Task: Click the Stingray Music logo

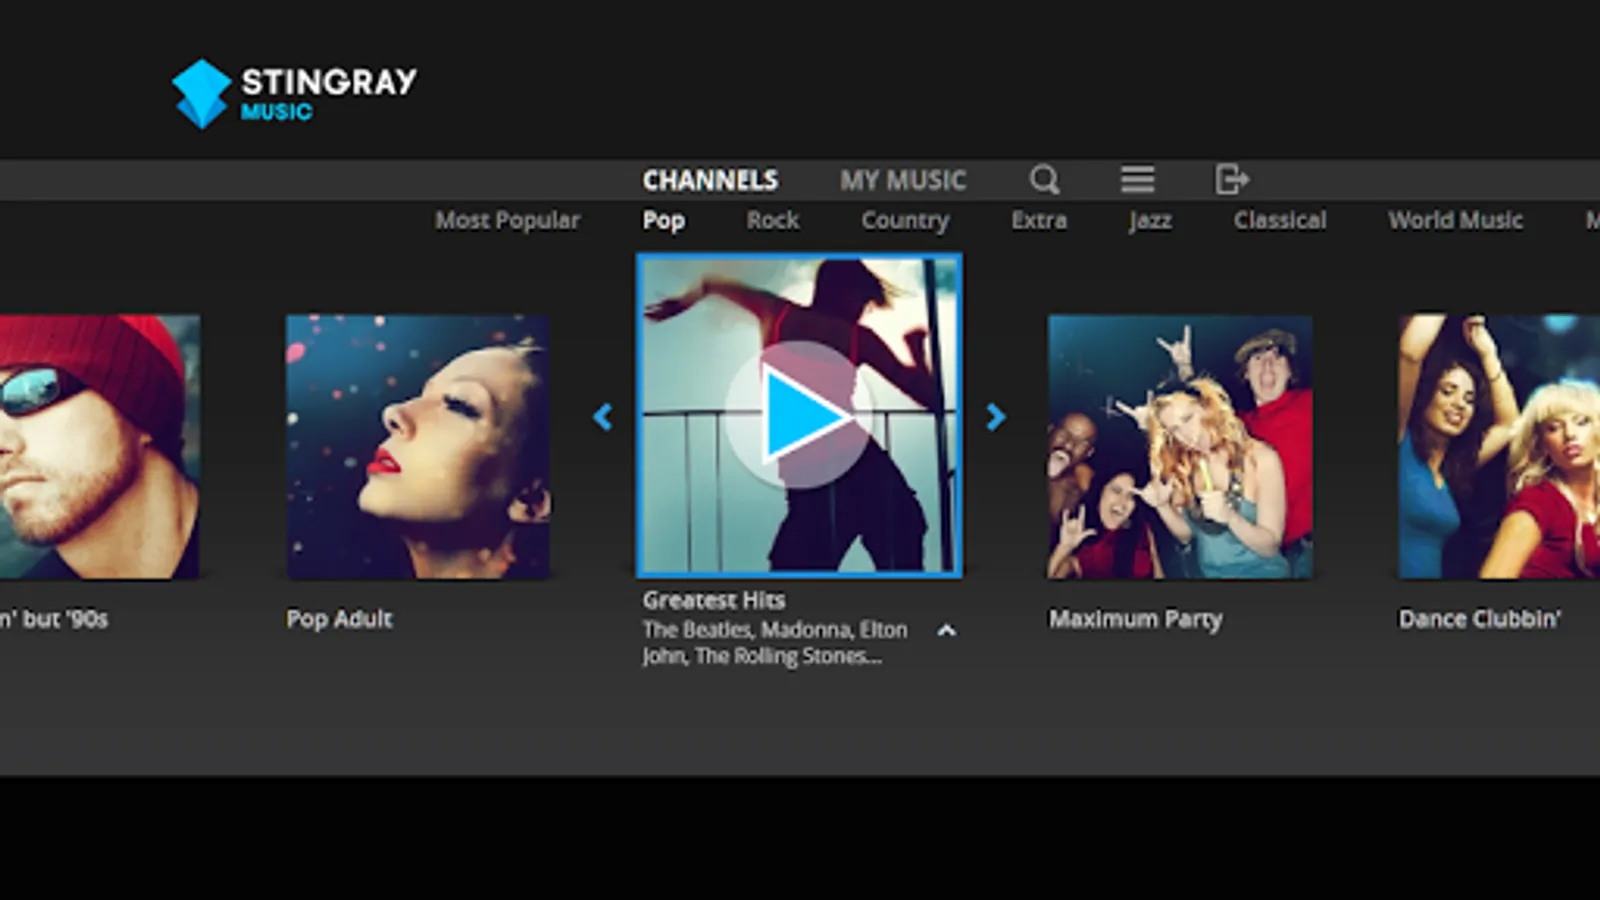Action: click(294, 94)
